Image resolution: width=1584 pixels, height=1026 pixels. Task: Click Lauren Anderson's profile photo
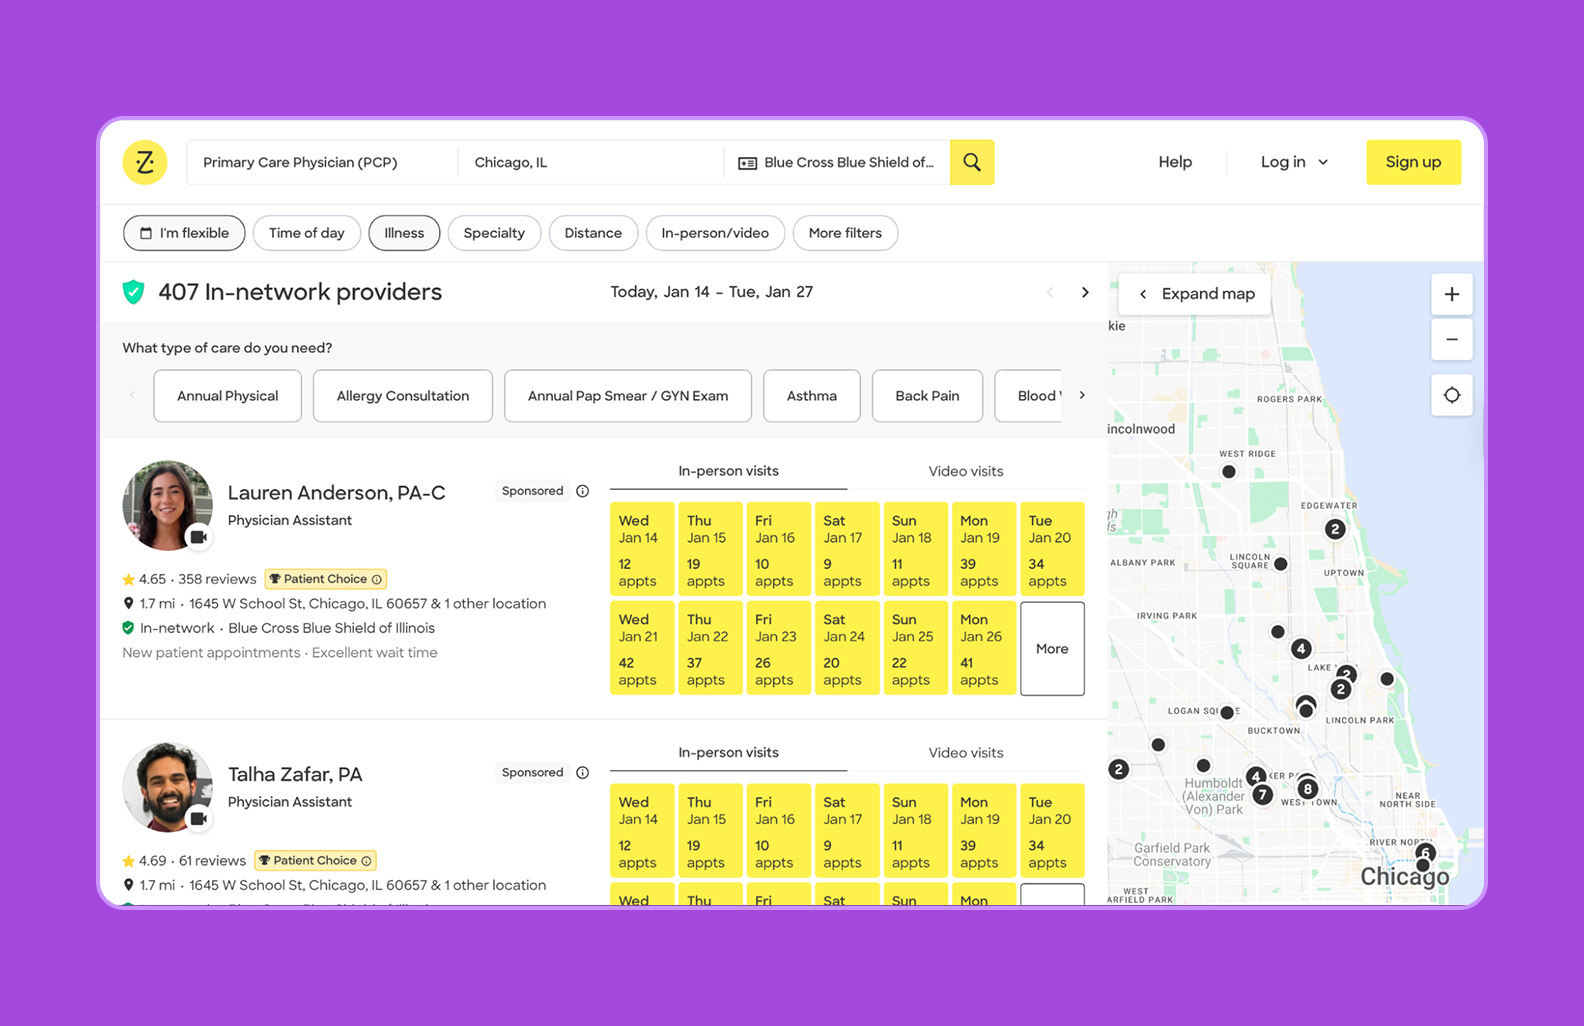(x=167, y=506)
